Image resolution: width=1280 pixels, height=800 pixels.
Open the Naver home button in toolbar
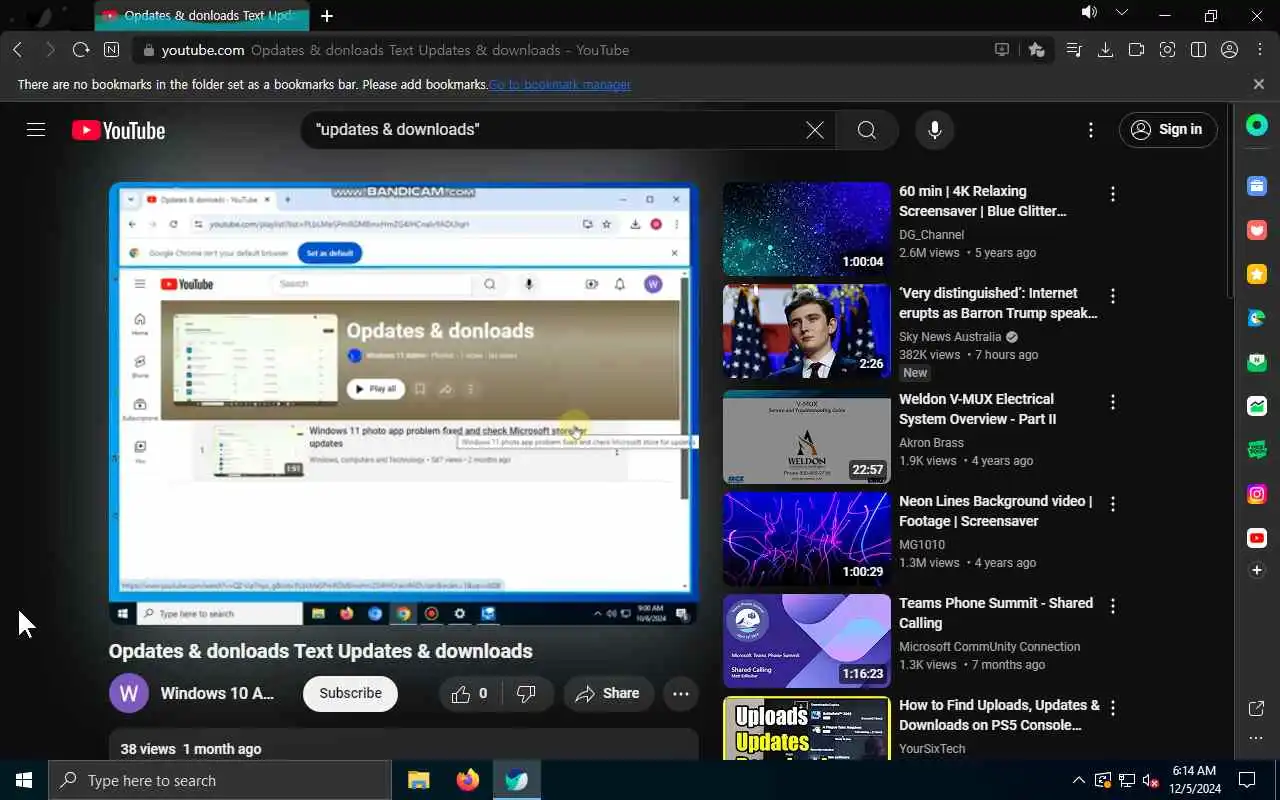[111, 50]
